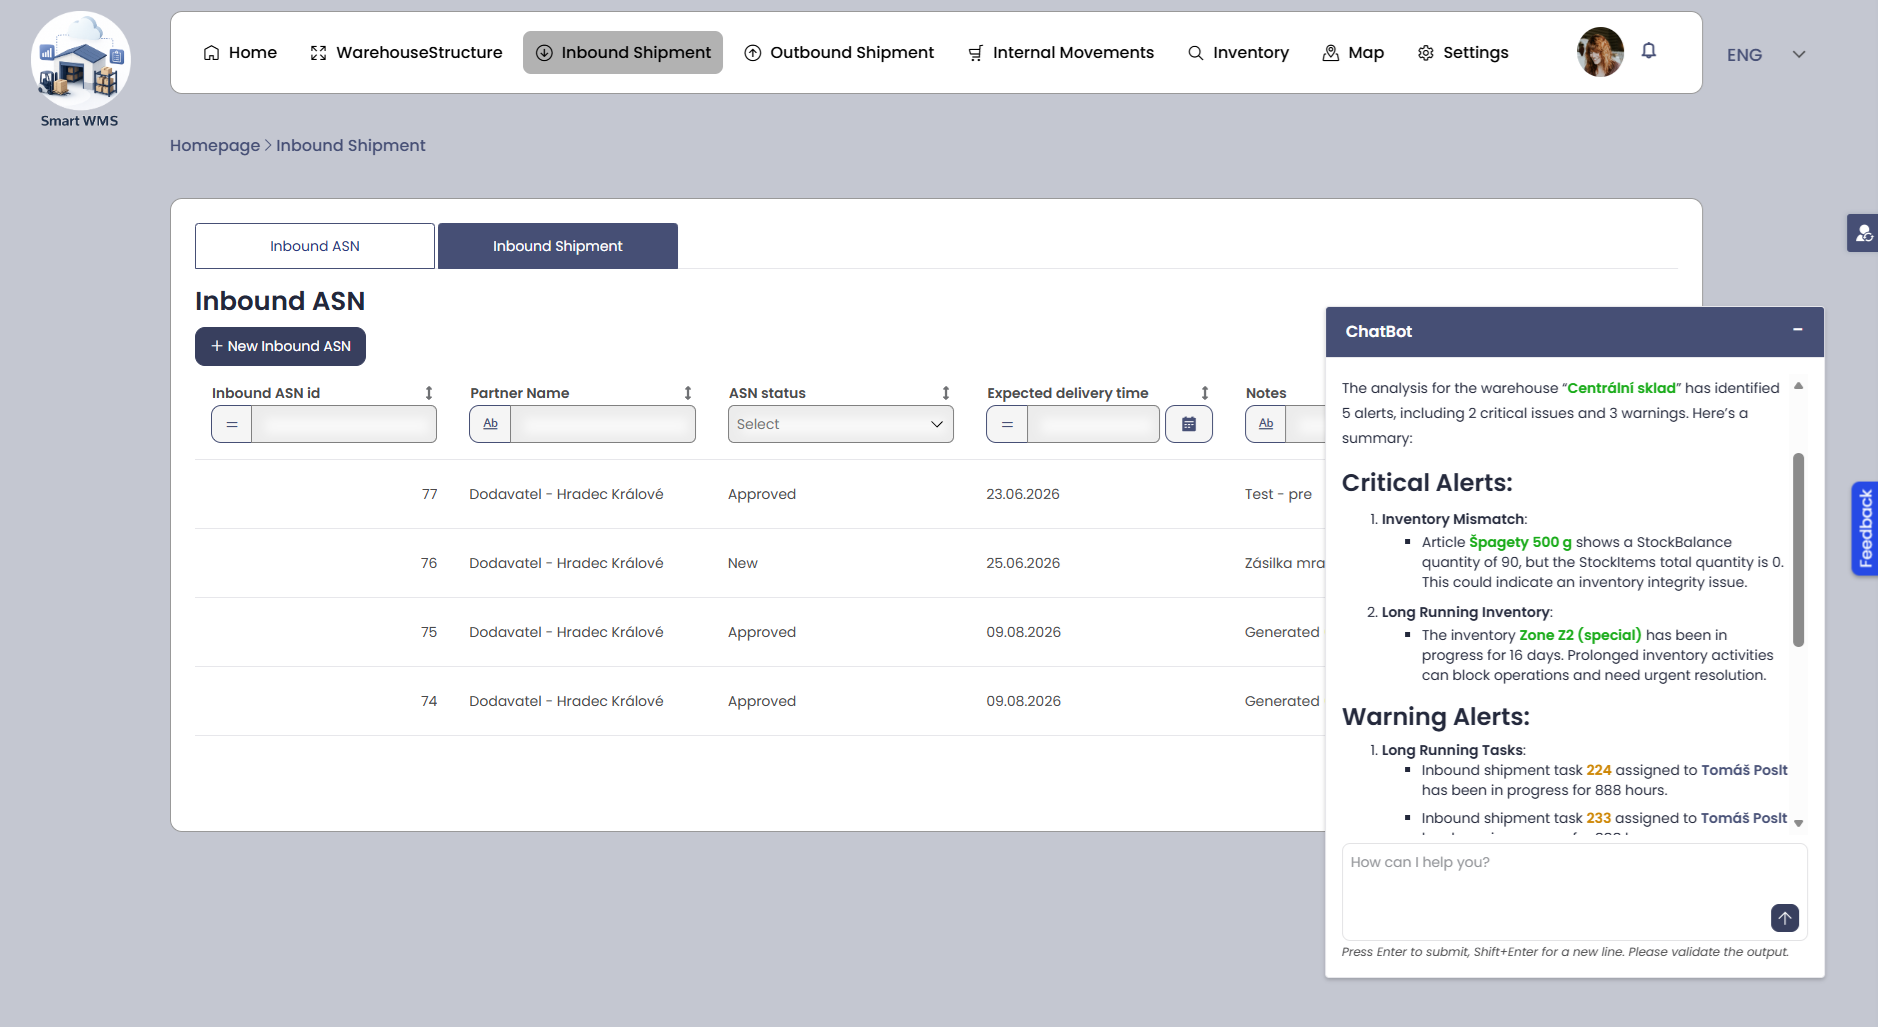This screenshot has height=1027, width=1878.
Task: Open inbound shipment task 224 link
Action: pos(1599,770)
